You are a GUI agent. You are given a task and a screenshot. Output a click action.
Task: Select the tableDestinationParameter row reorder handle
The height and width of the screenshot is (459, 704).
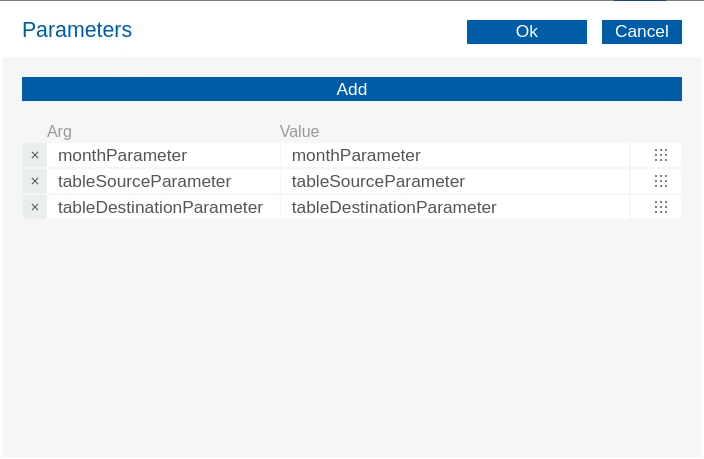pyautogui.click(x=660, y=207)
